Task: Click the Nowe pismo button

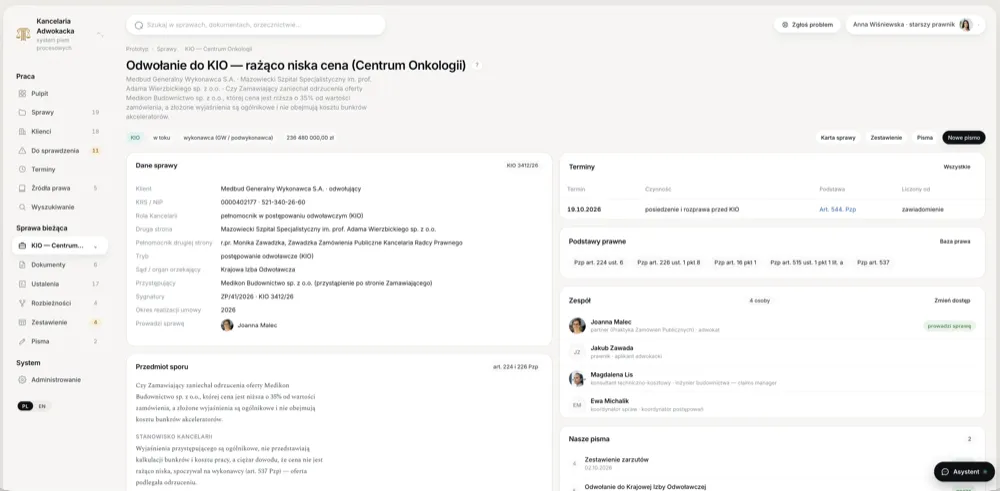Action: [964, 137]
